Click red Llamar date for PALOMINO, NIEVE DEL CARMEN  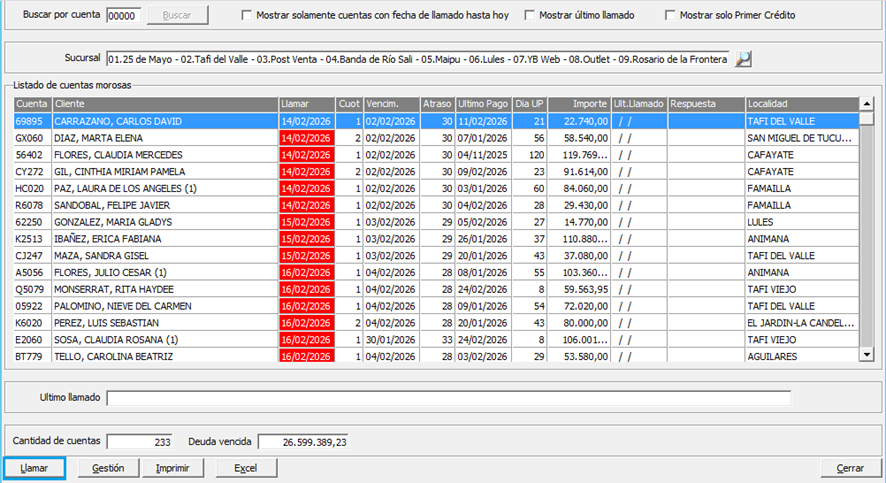[x=306, y=306]
